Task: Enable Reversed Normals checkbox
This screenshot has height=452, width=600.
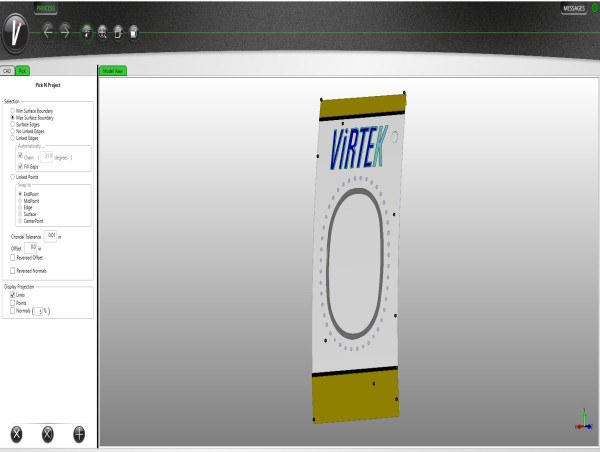Action: [13, 271]
